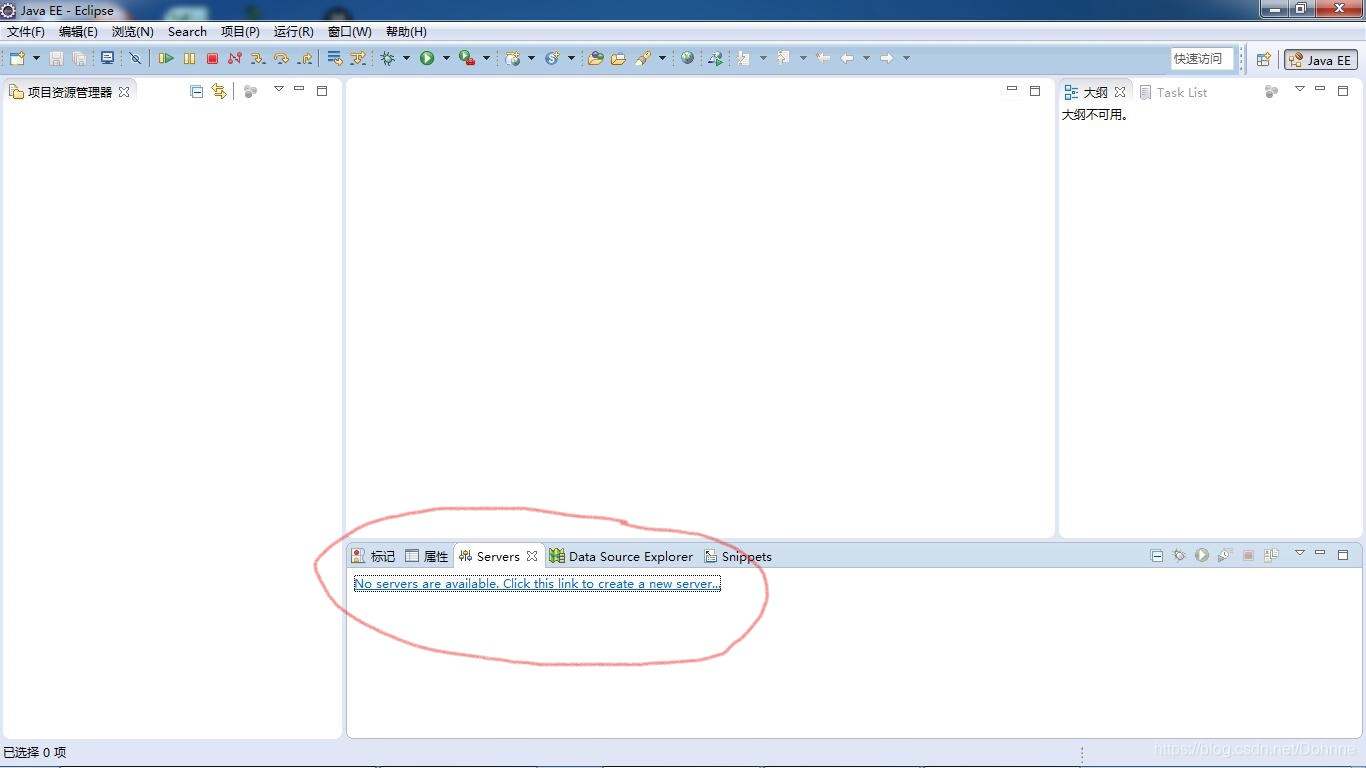Image resolution: width=1366 pixels, height=768 pixels.
Task: Click the Start the server icon
Action: [x=1202, y=555]
